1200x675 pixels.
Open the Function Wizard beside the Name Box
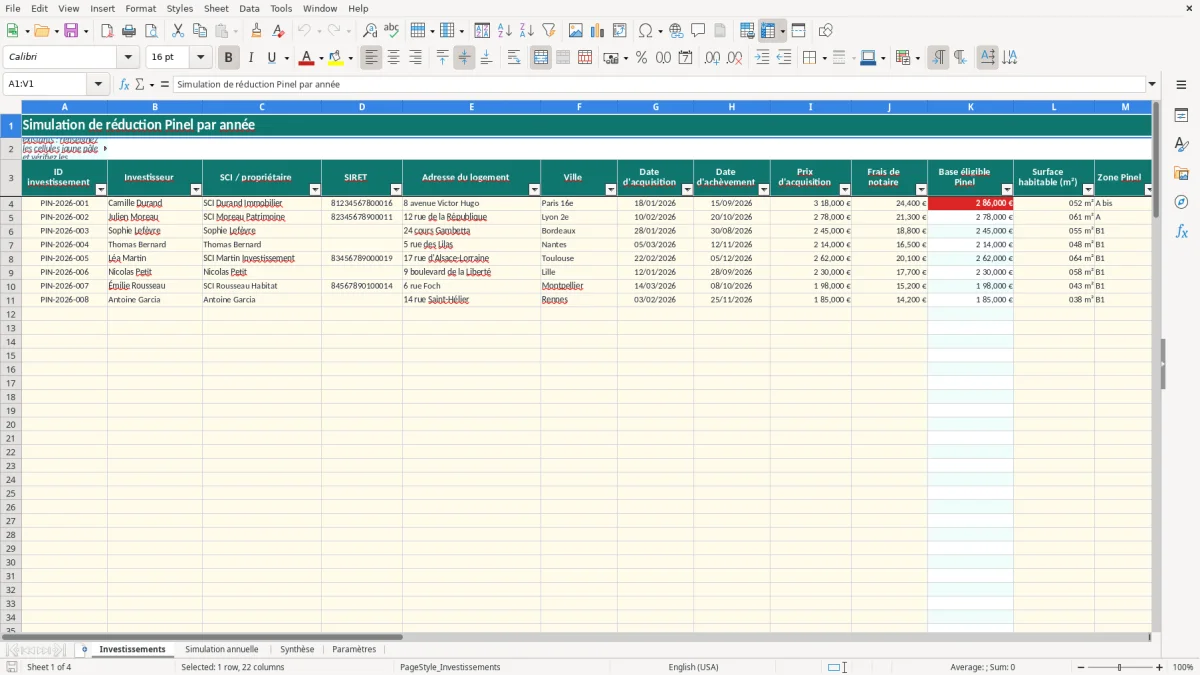tap(125, 84)
